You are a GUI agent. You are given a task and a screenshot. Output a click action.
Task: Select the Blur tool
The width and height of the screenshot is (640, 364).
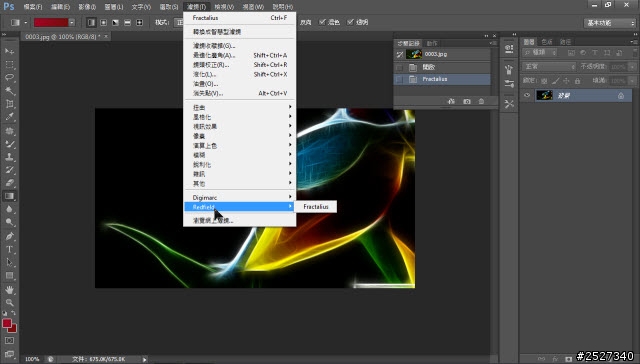coord(9,209)
